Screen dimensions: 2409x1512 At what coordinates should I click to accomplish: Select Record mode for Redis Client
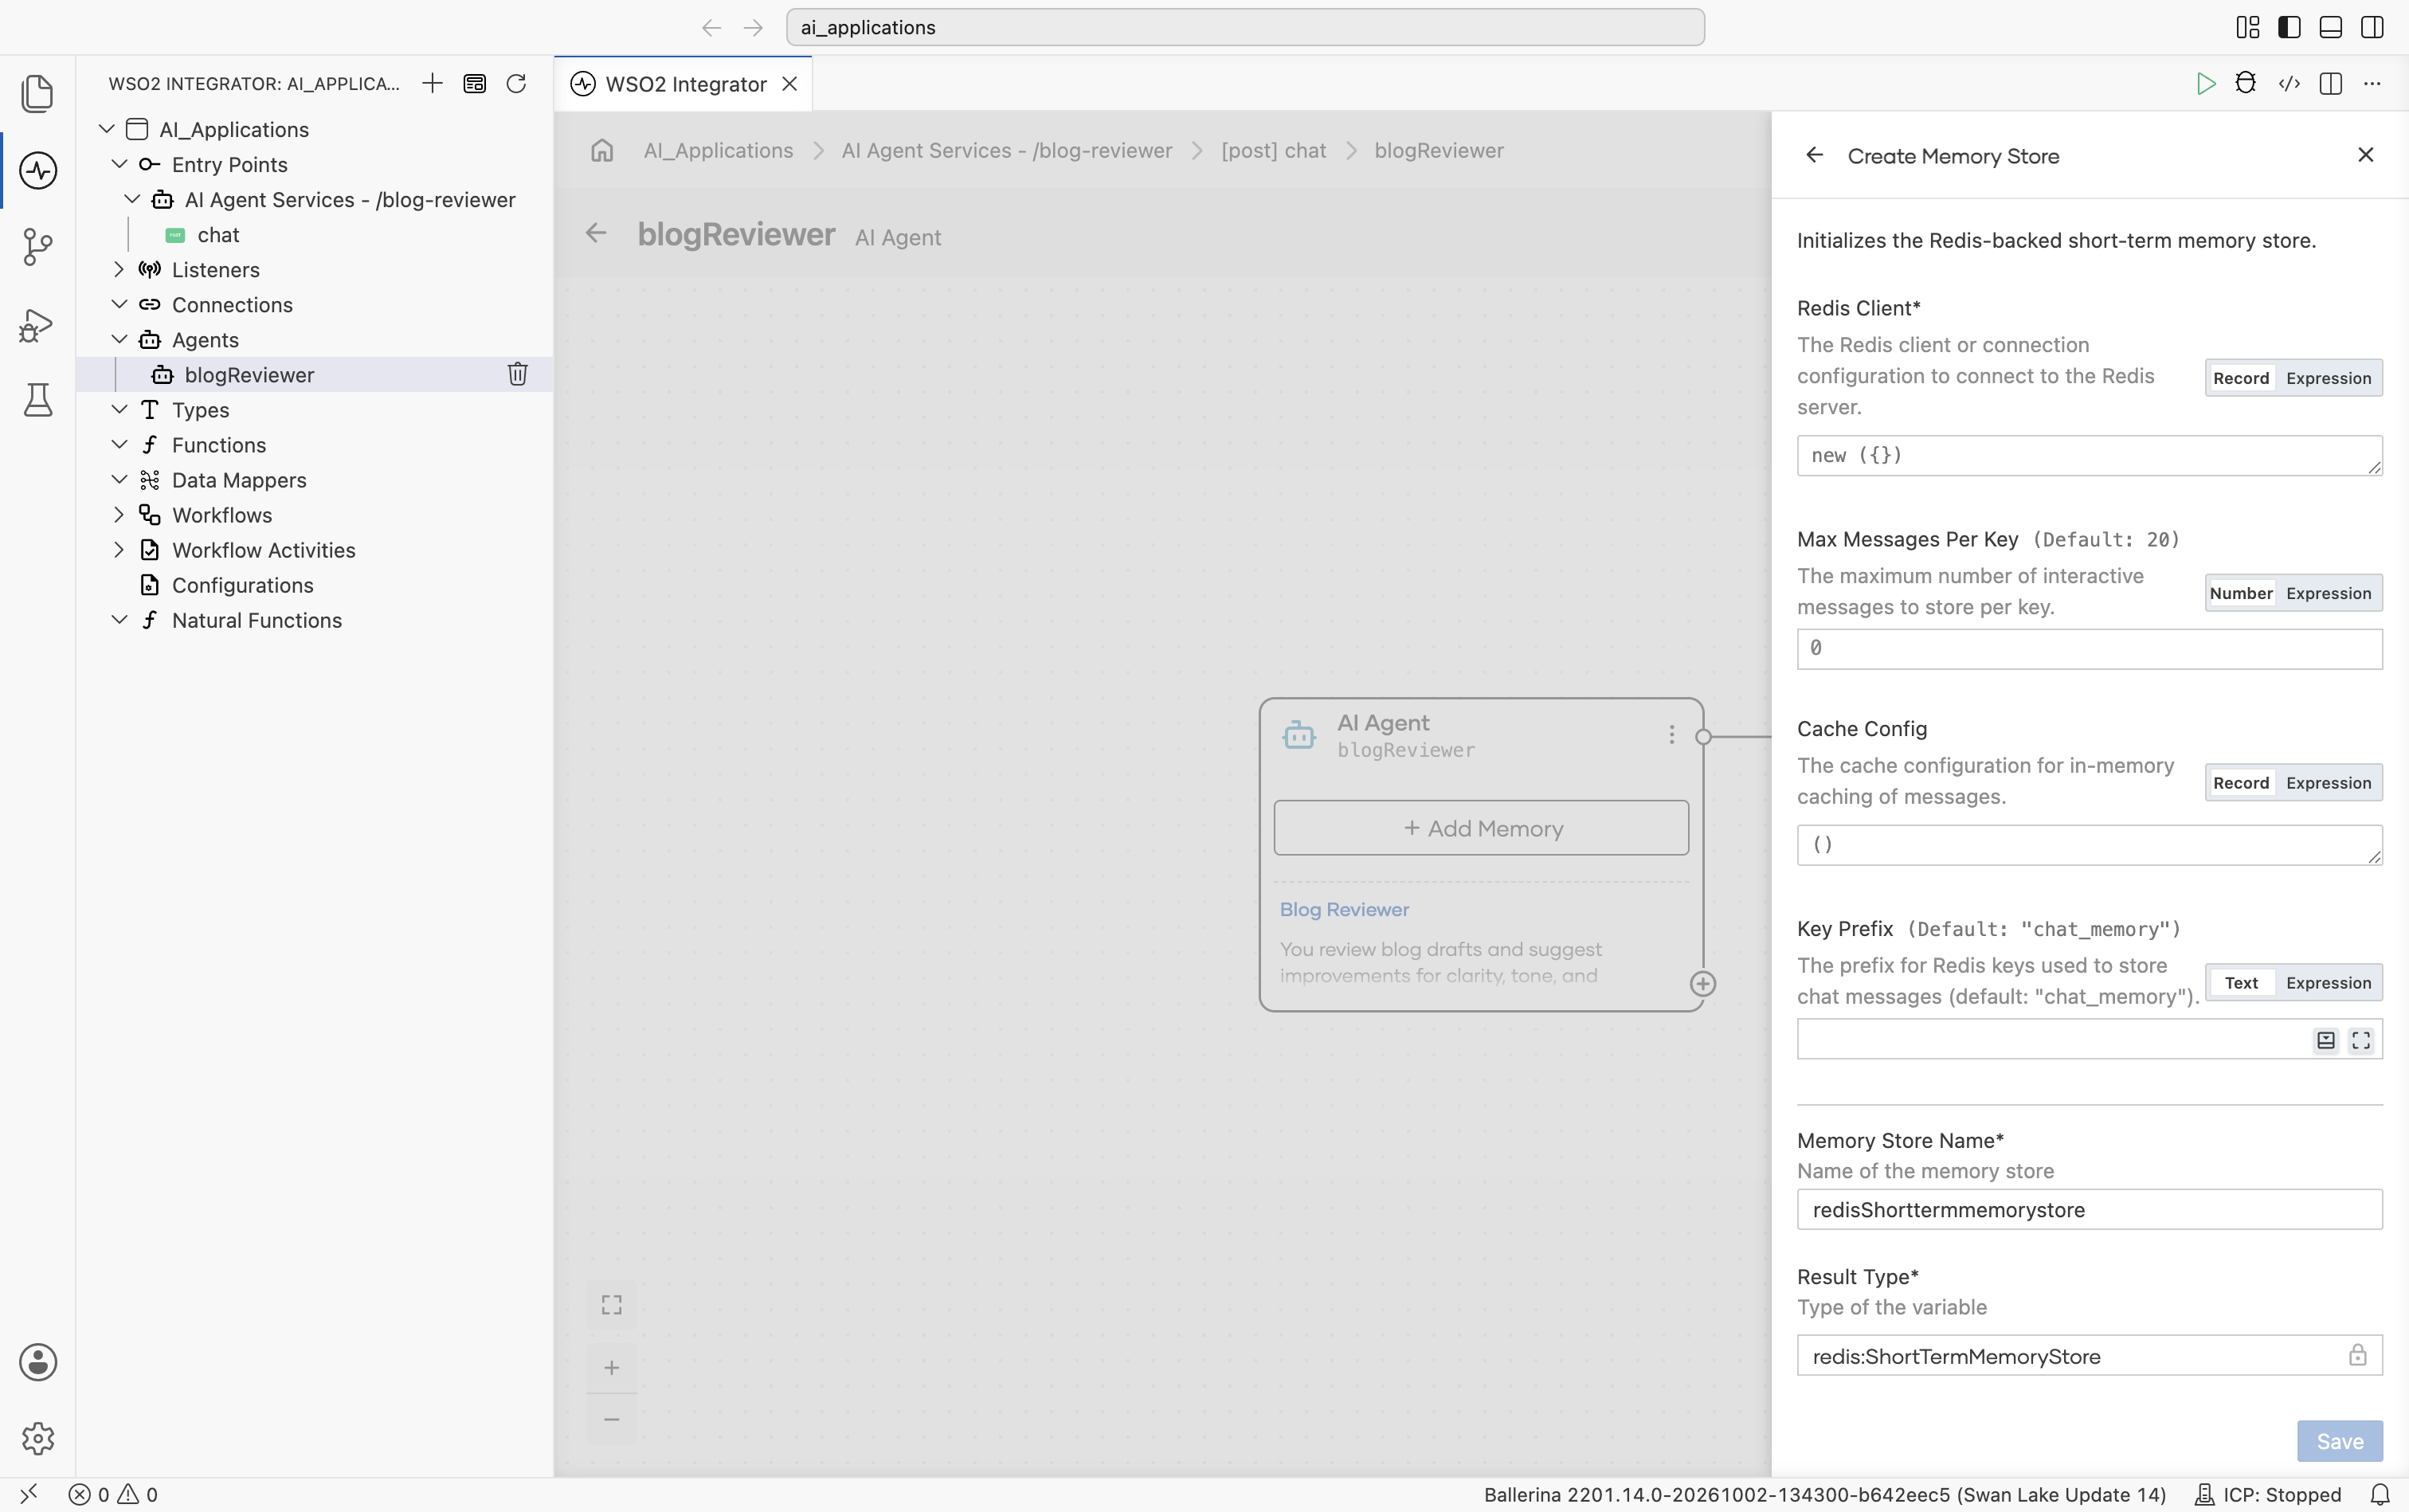pyautogui.click(x=2241, y=378)
